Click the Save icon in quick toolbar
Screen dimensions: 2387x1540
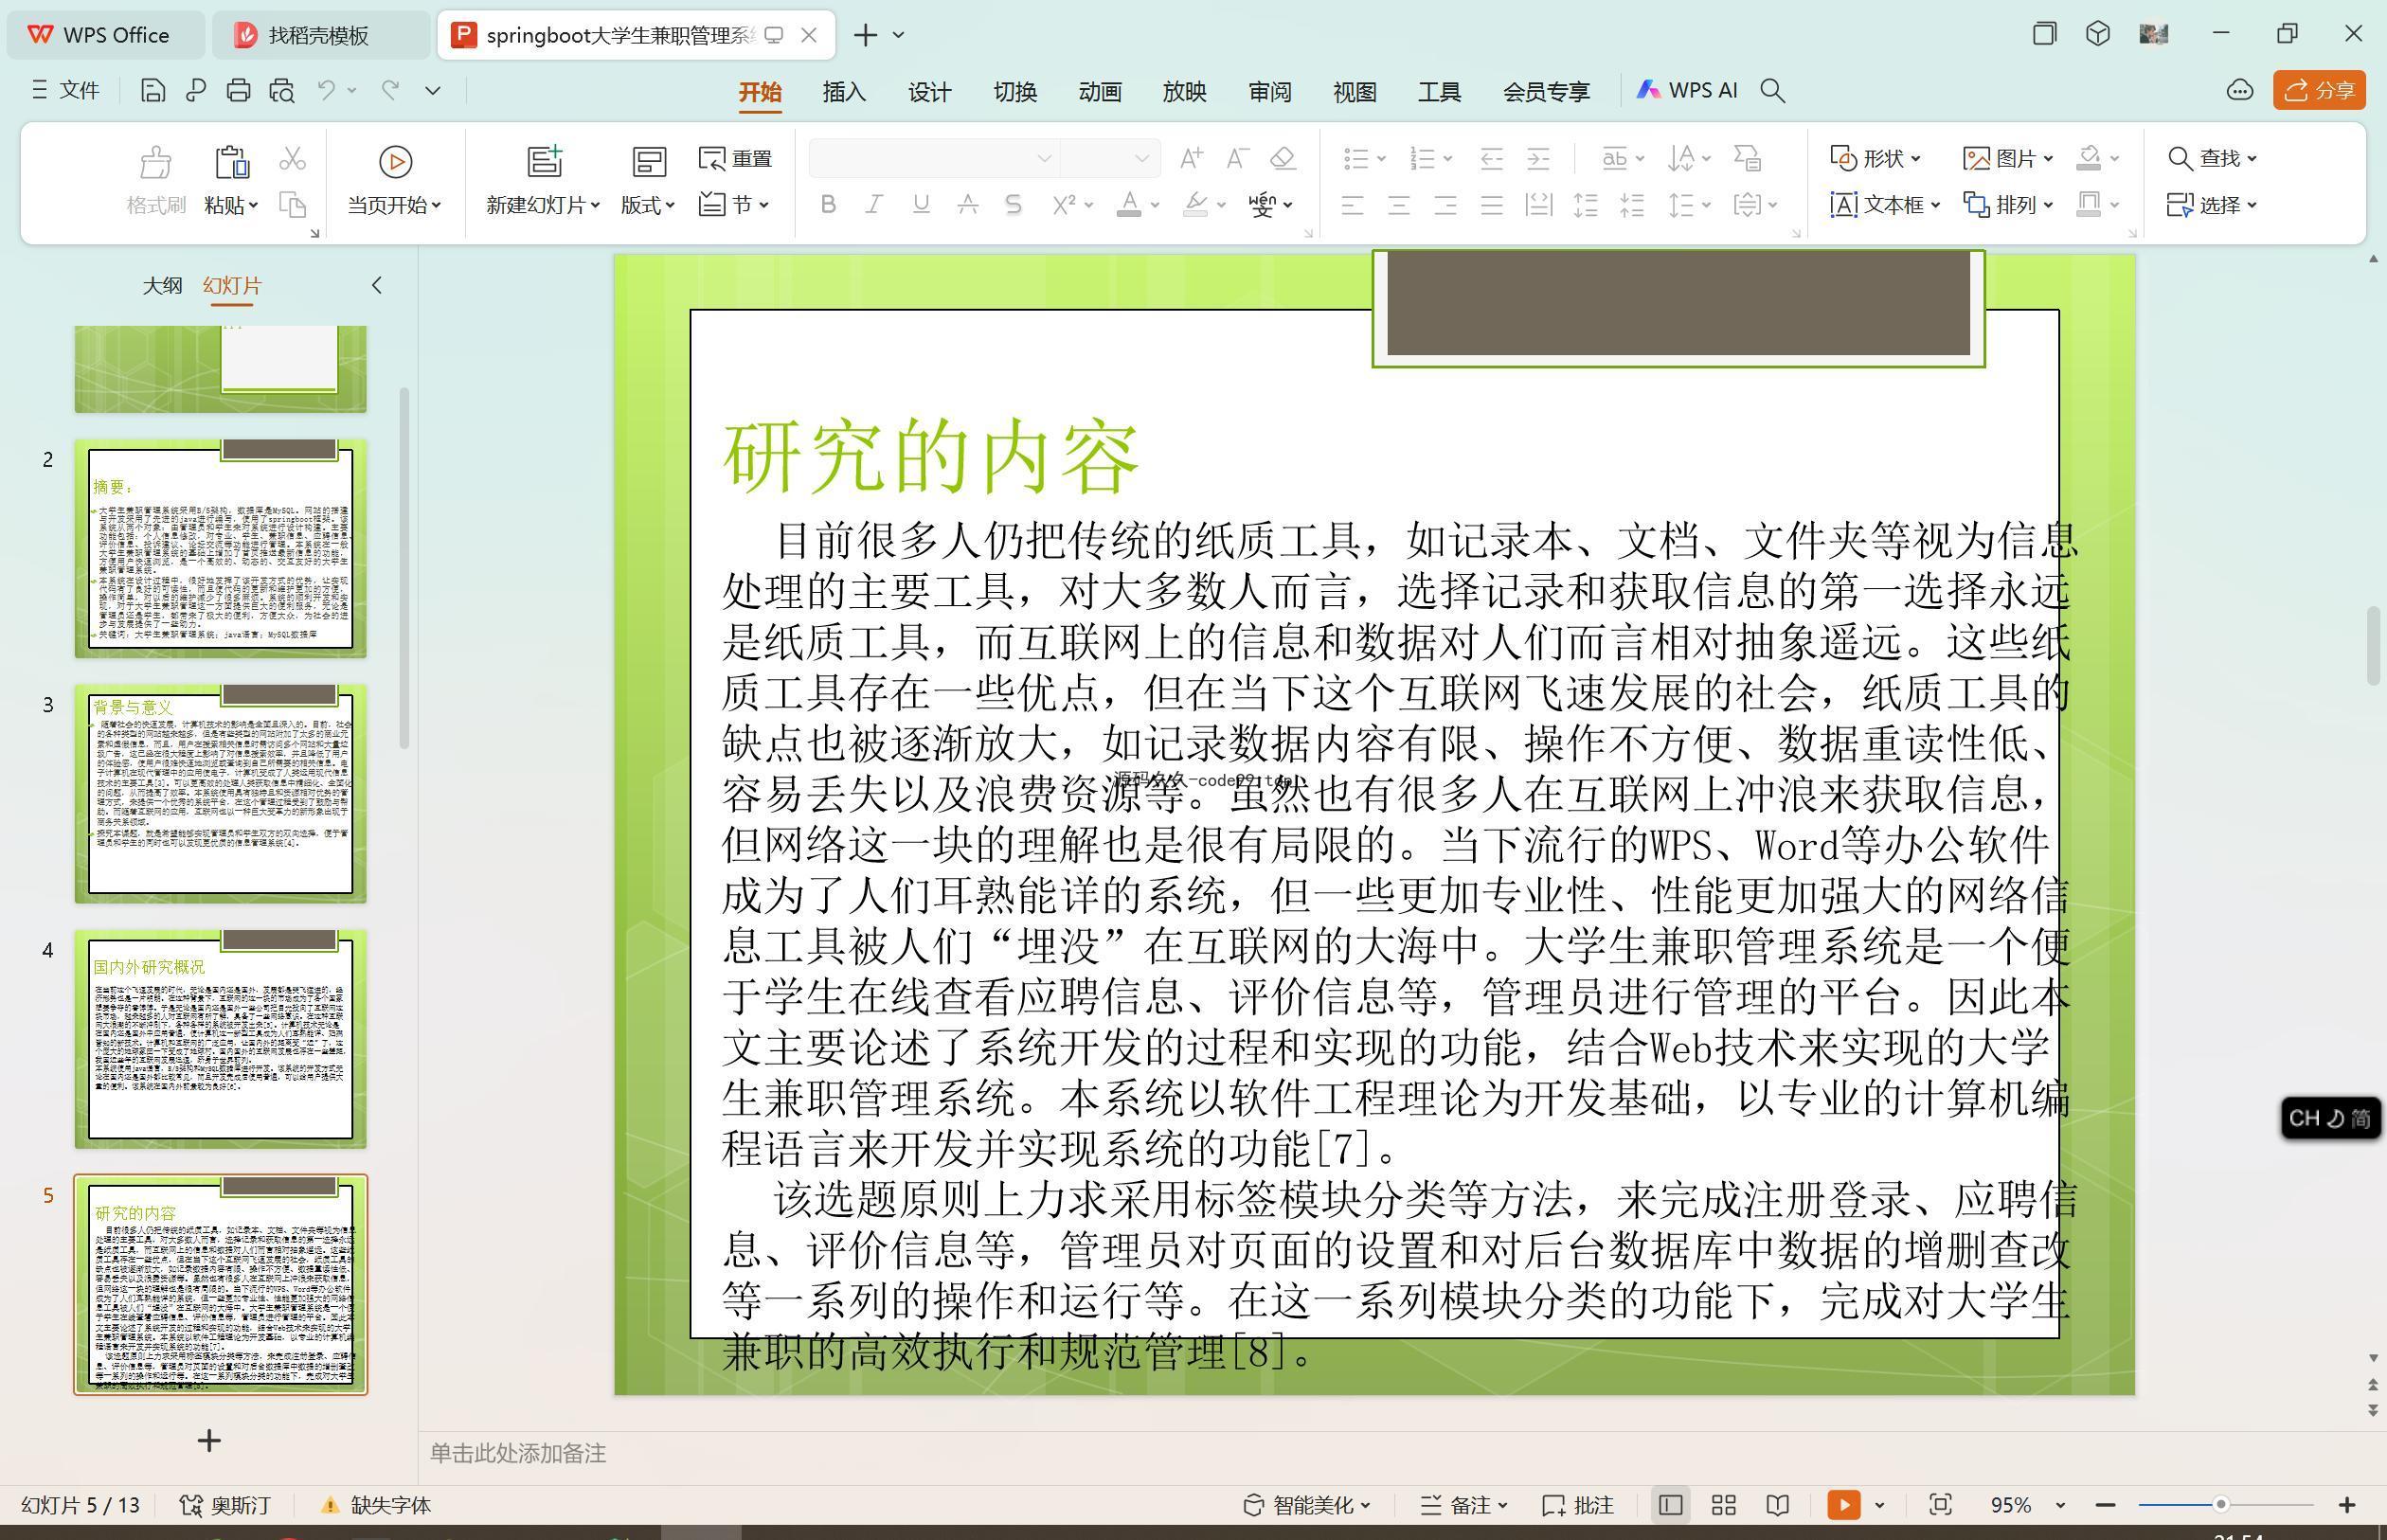coord(152,91)
